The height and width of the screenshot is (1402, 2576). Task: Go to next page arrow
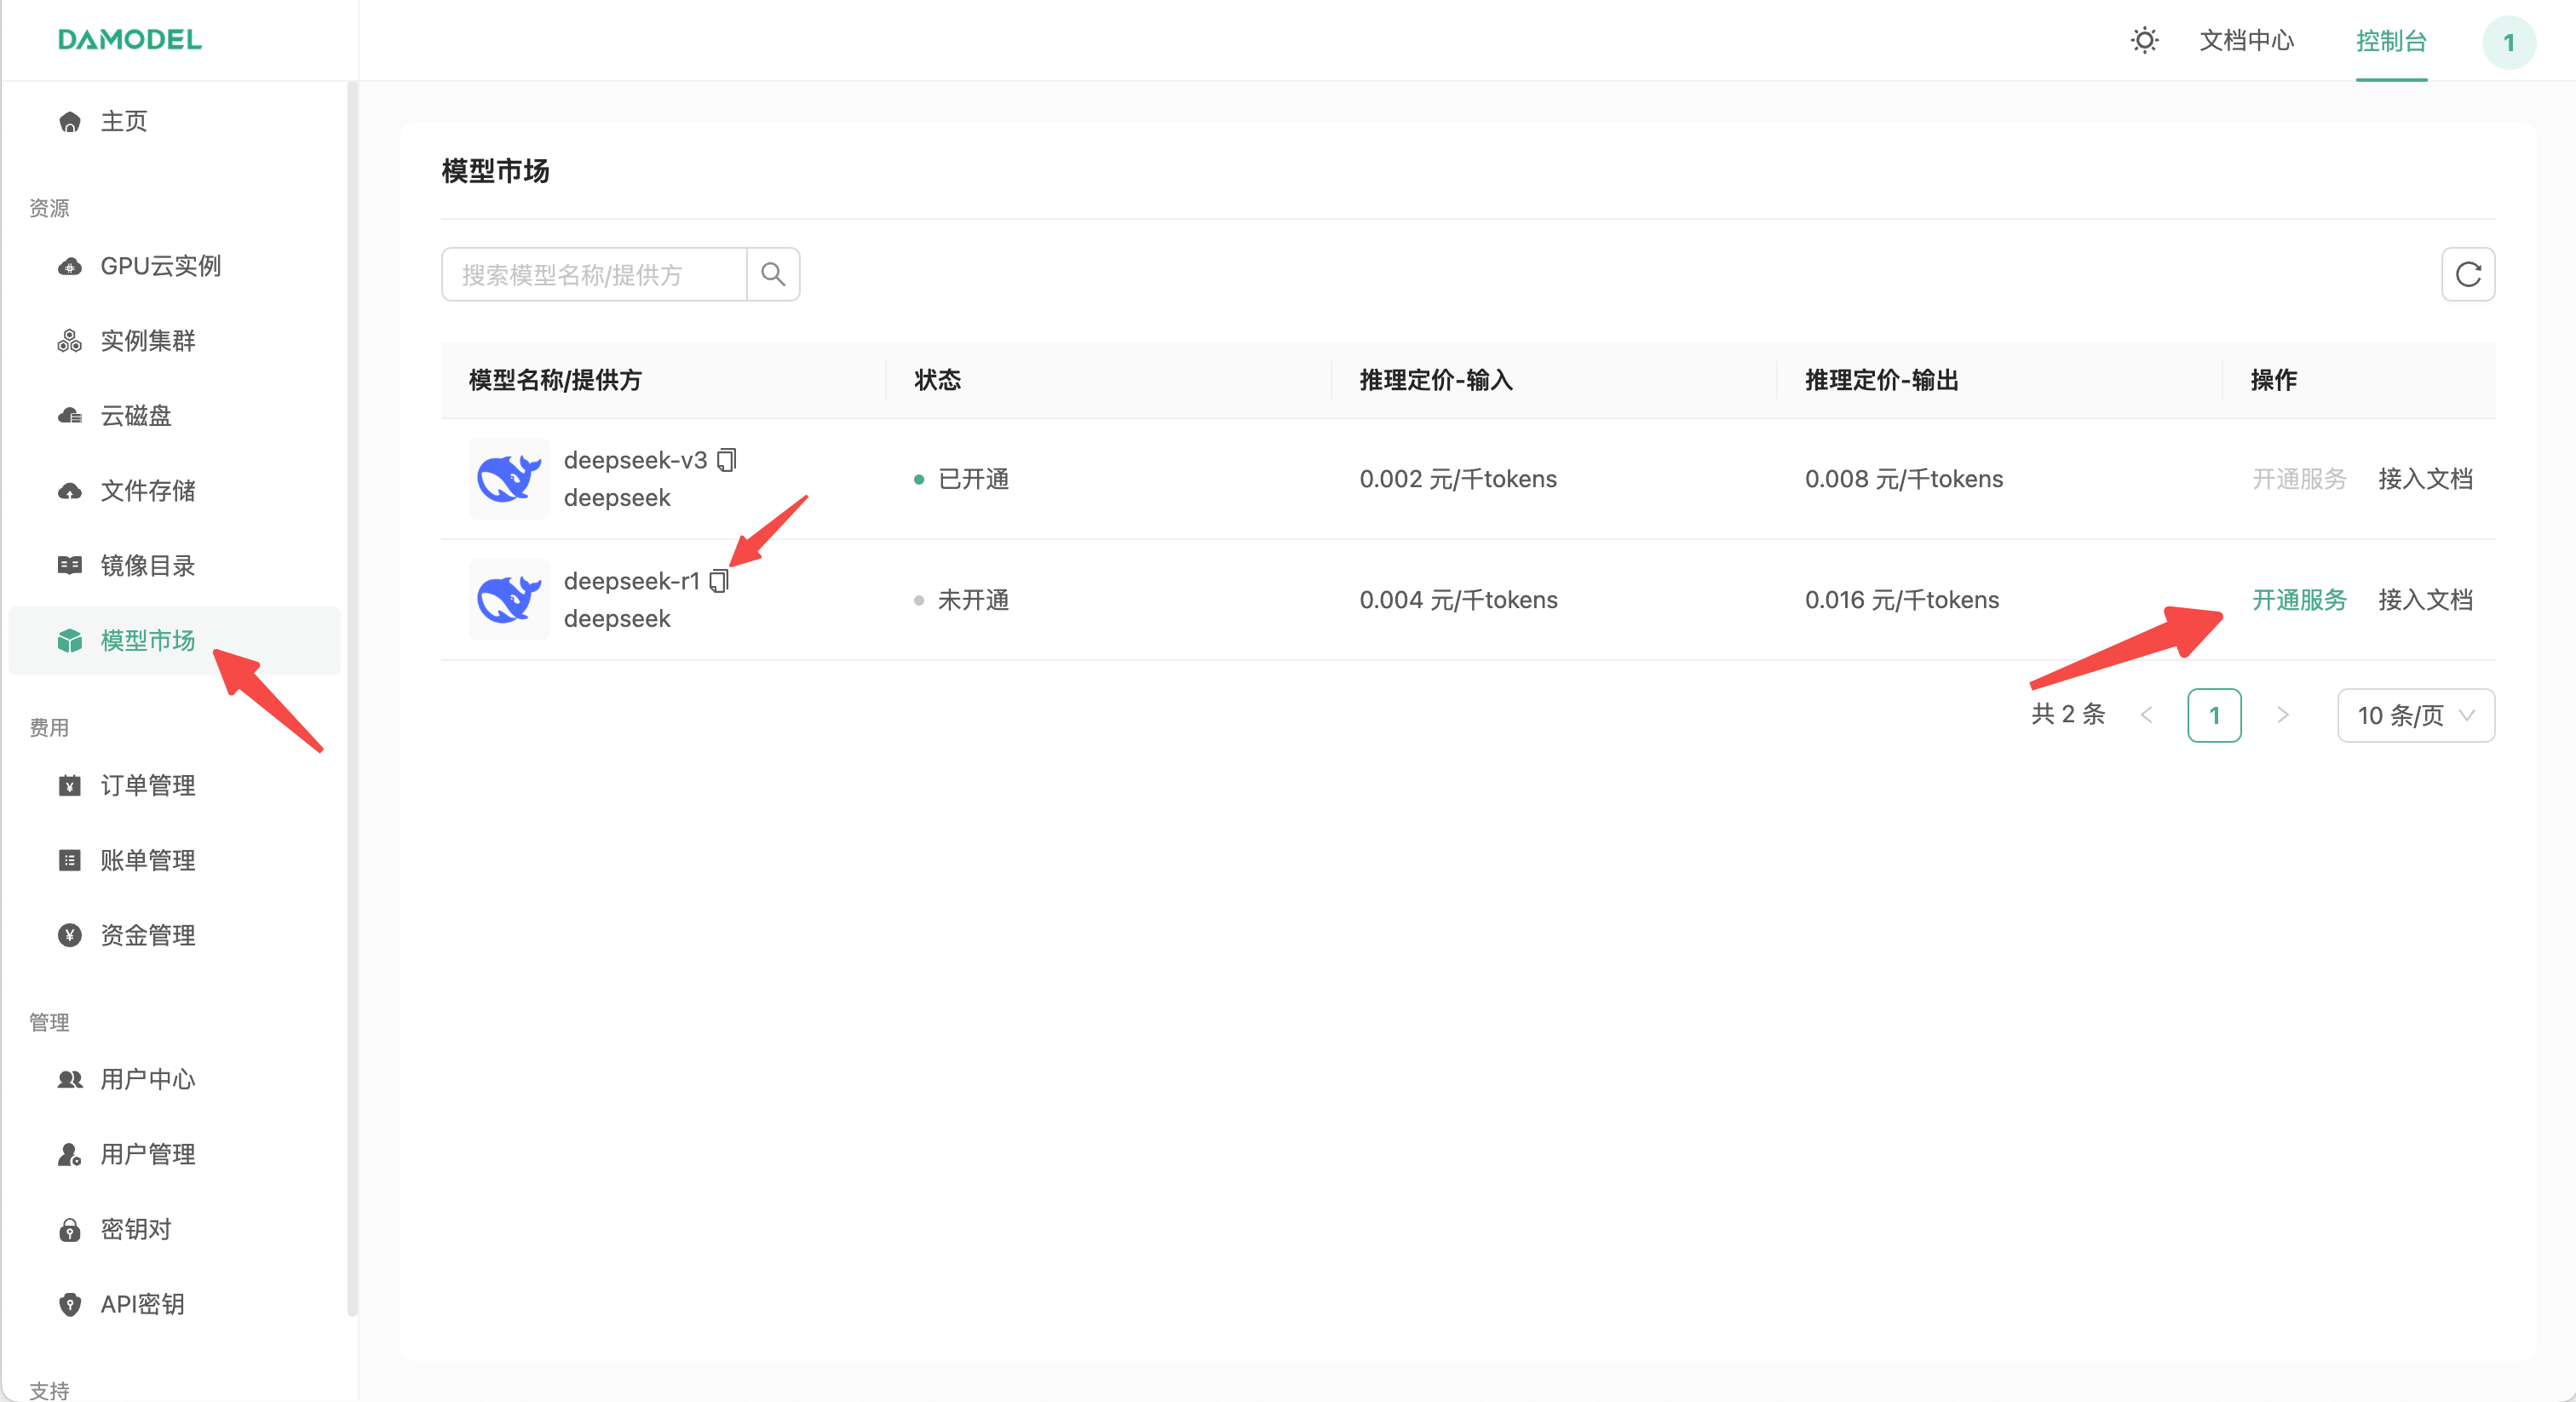point(2282,715)
